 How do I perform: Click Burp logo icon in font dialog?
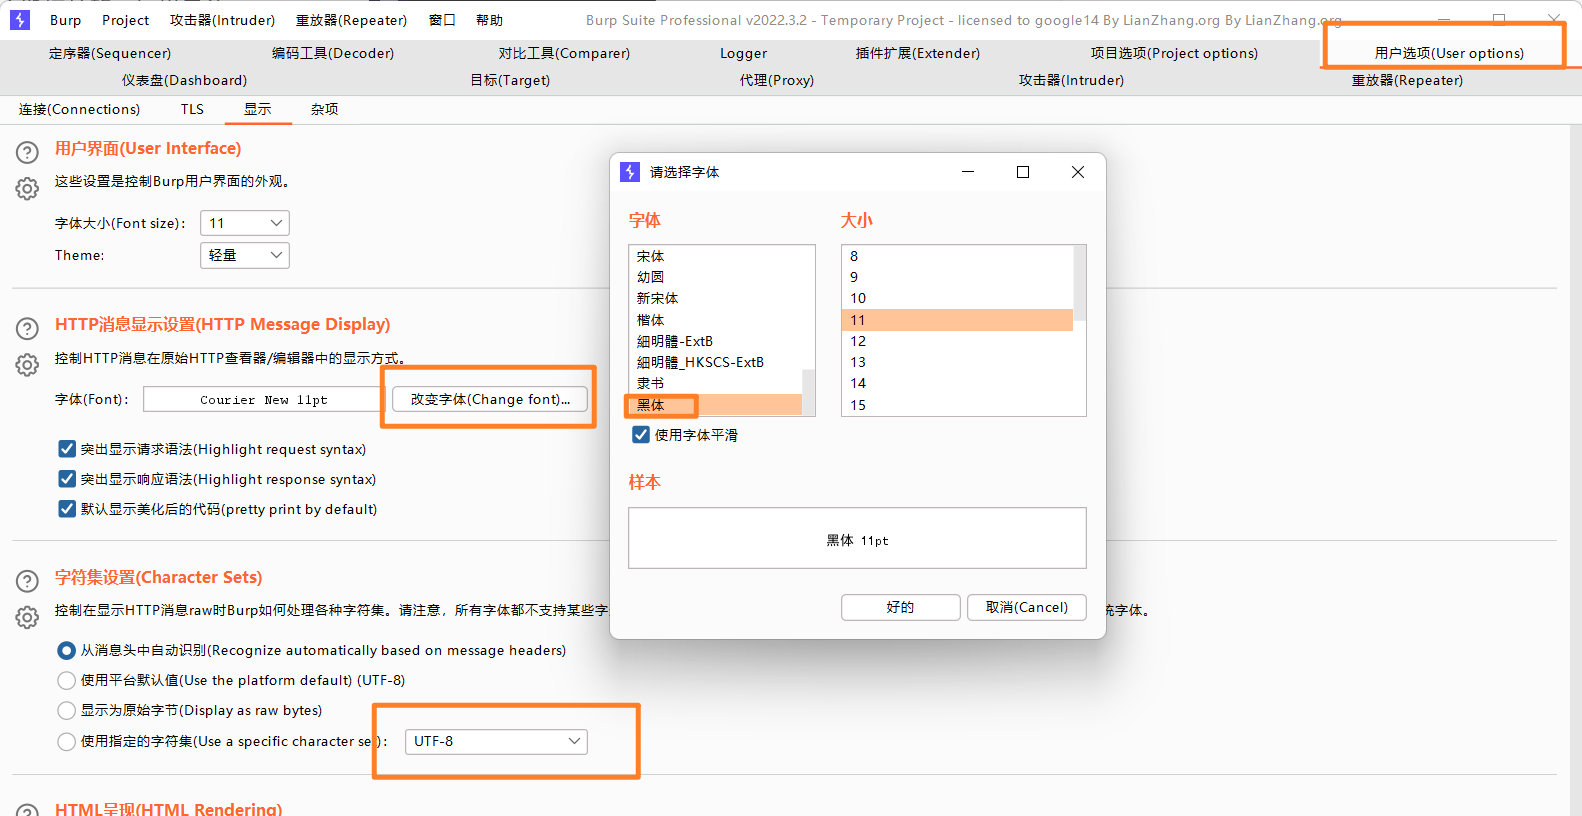point(630,172)
